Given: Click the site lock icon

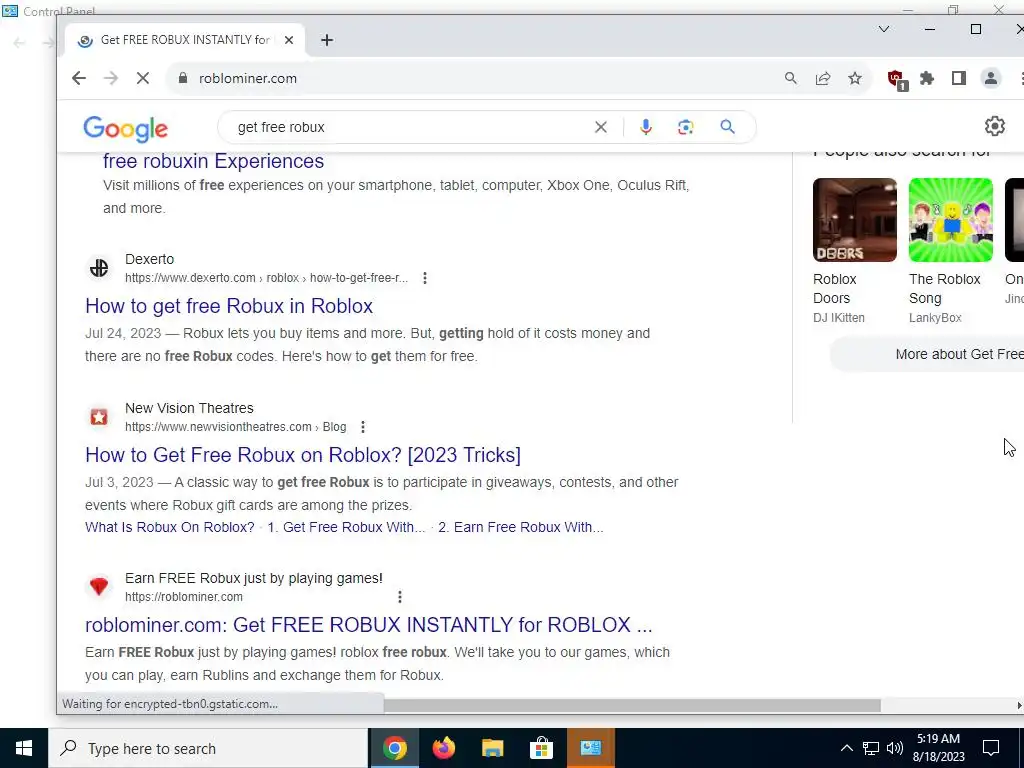Looking at the screenshot, I should click(183, 78).
